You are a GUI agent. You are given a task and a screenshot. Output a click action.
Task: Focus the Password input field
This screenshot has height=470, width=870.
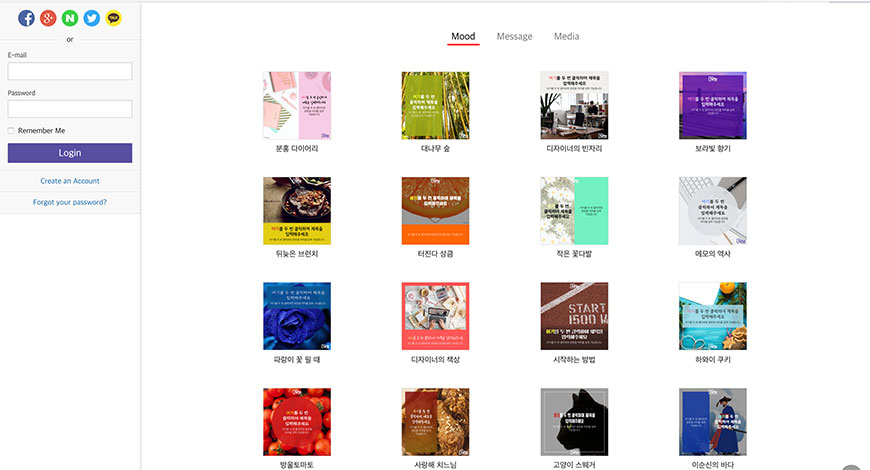click(70, 109)
